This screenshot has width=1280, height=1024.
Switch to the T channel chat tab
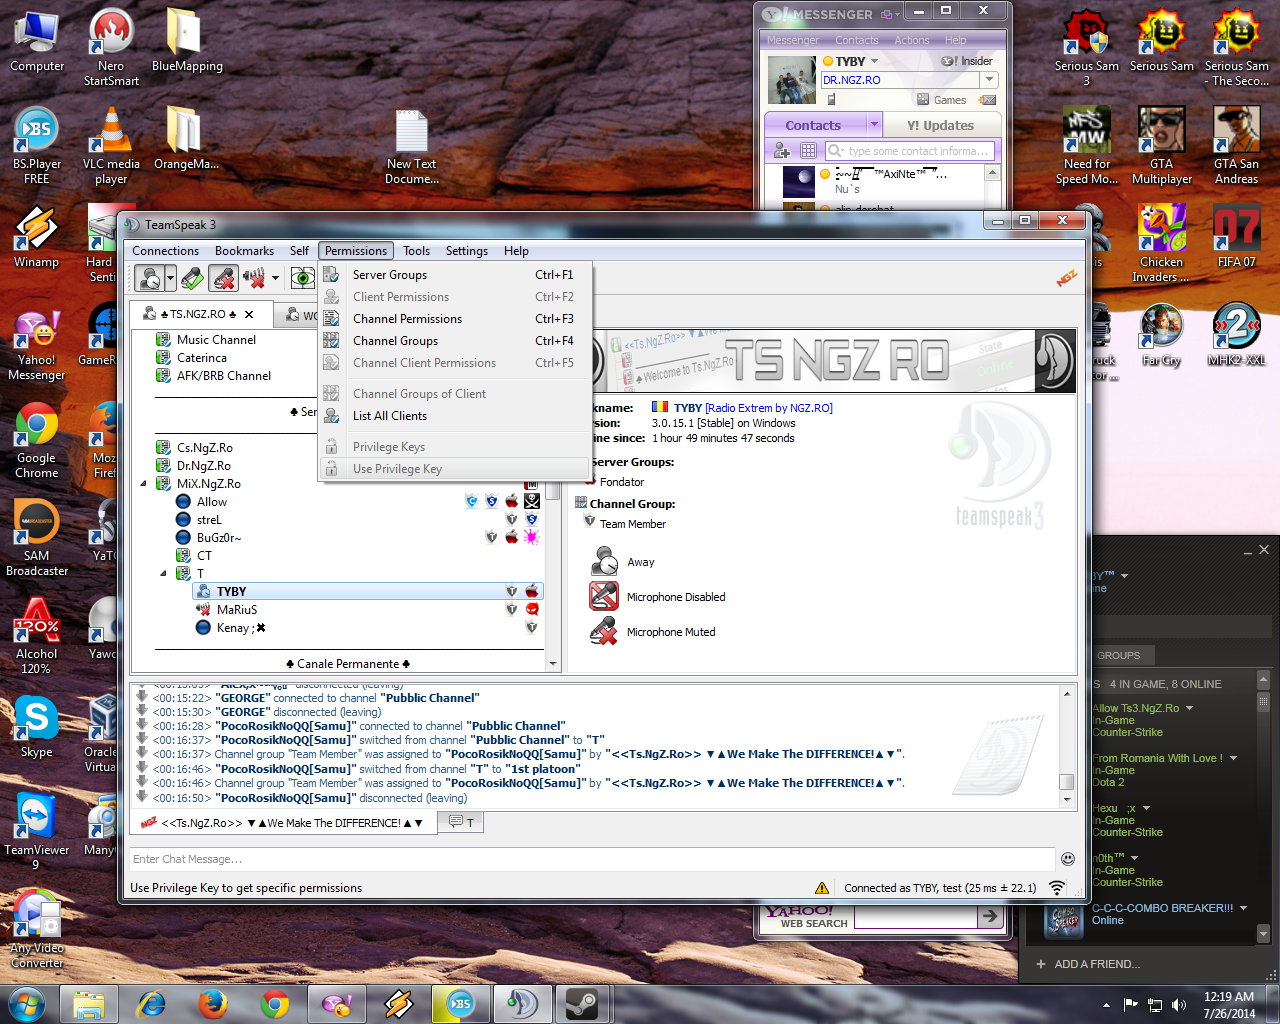(x=461, y=822)
